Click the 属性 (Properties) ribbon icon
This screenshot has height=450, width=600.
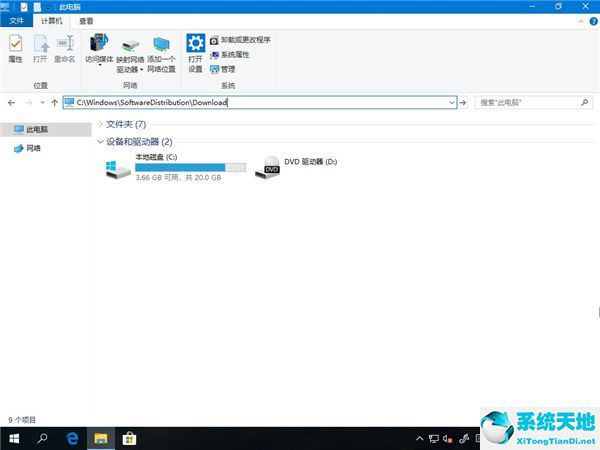pos(15,49)
